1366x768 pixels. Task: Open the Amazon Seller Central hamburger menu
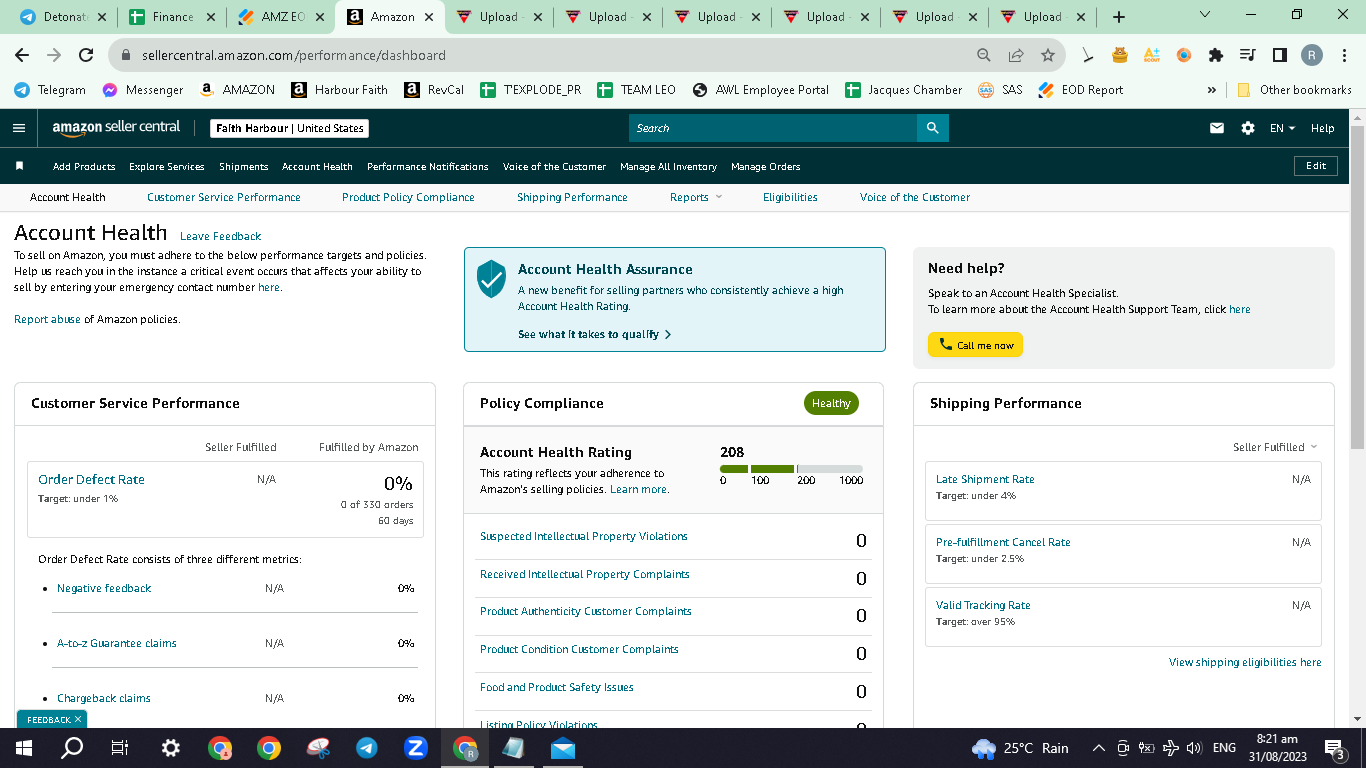[19, 128]
